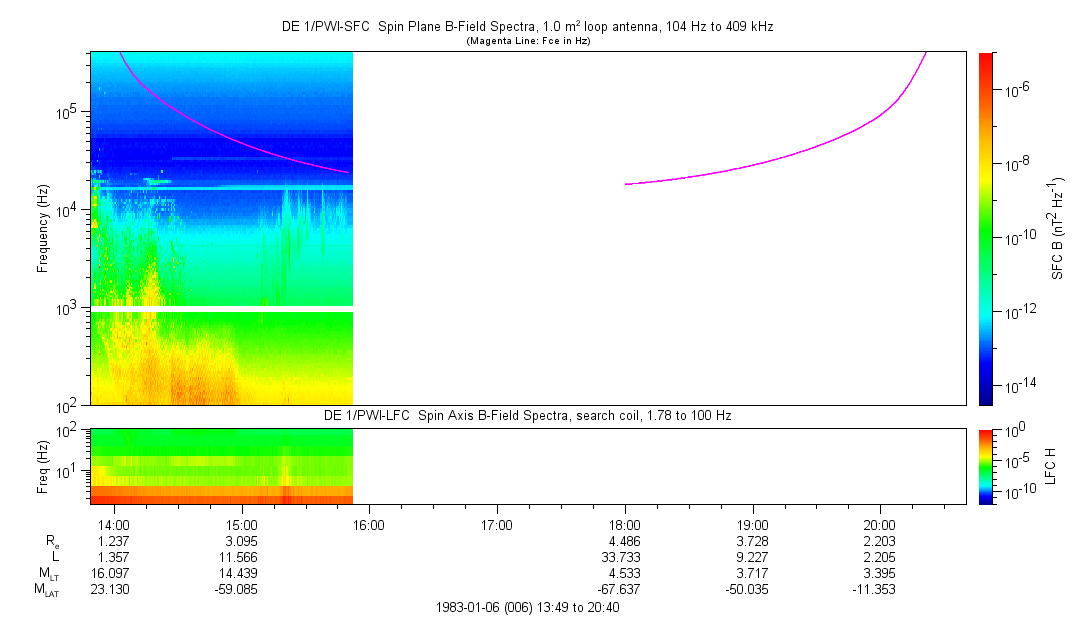Click the Frequency (Hz) y-axis label

coord(43,228)
